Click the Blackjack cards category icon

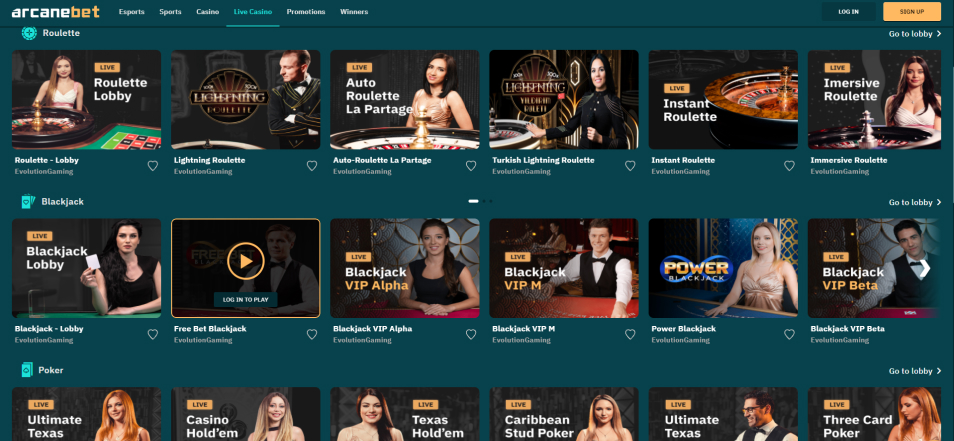(x=29, y=201)
